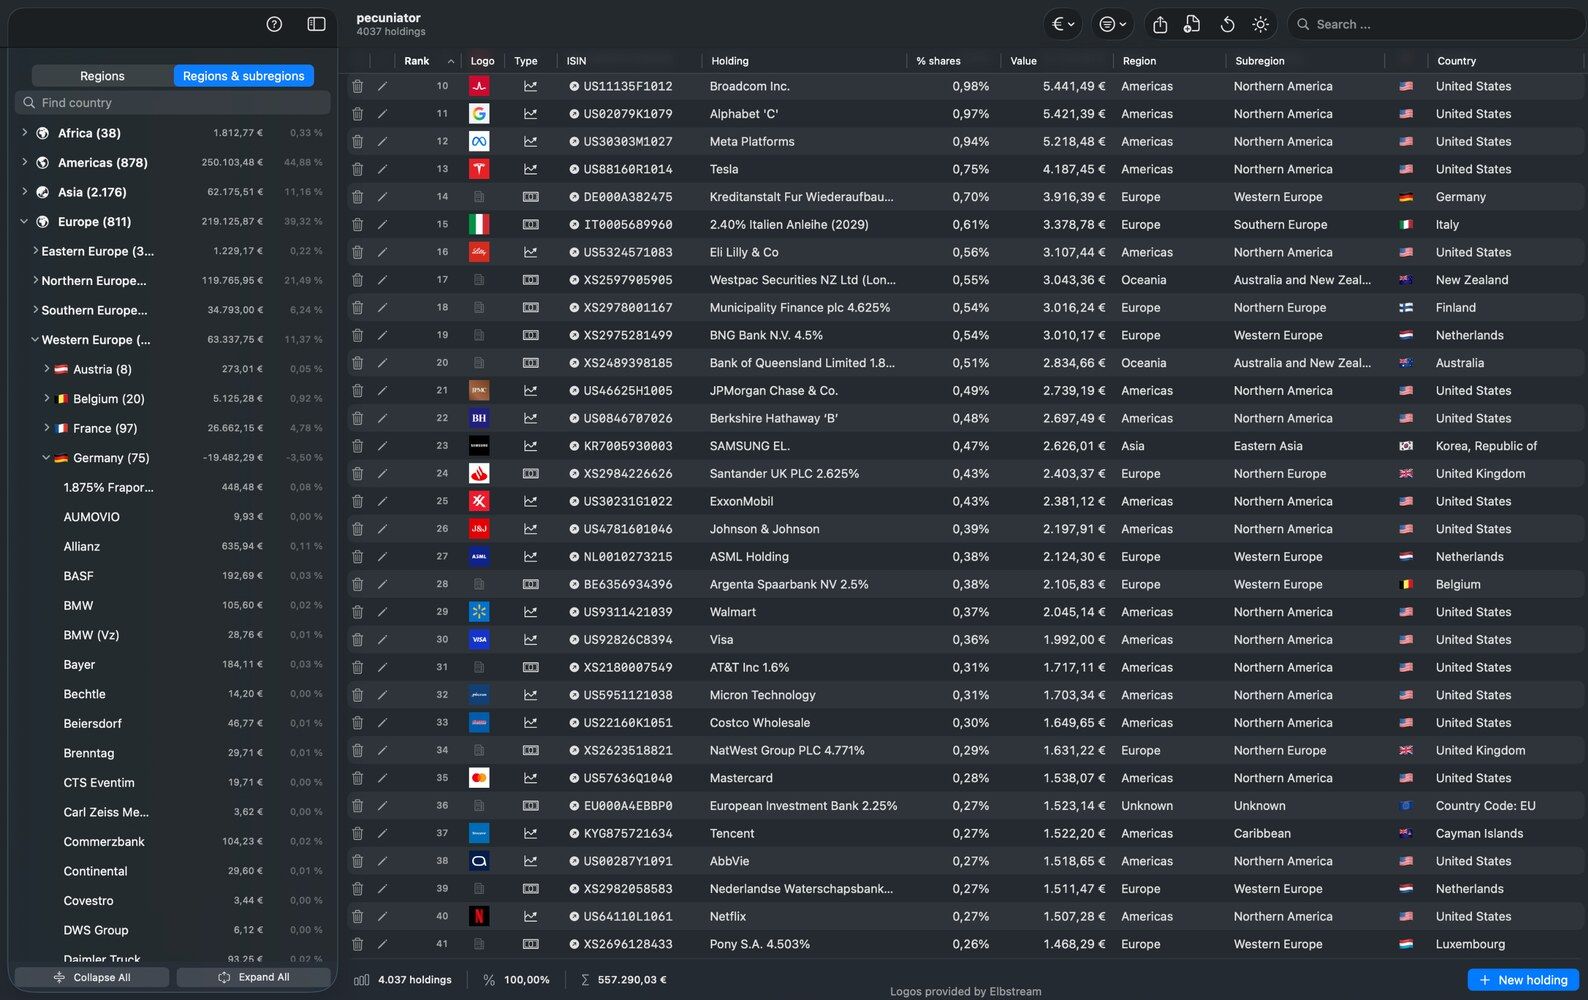
Task: Collapse the Germany (75) country node
Action: [46, 458]
